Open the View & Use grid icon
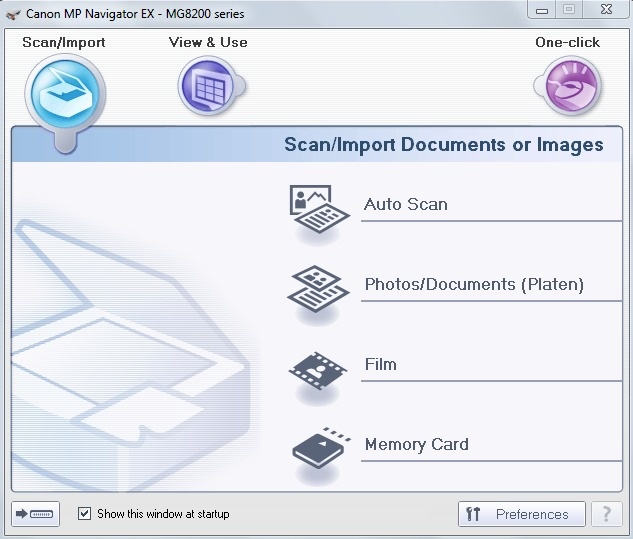This screenshot has width=633, height=539. (x=207, y=87)
